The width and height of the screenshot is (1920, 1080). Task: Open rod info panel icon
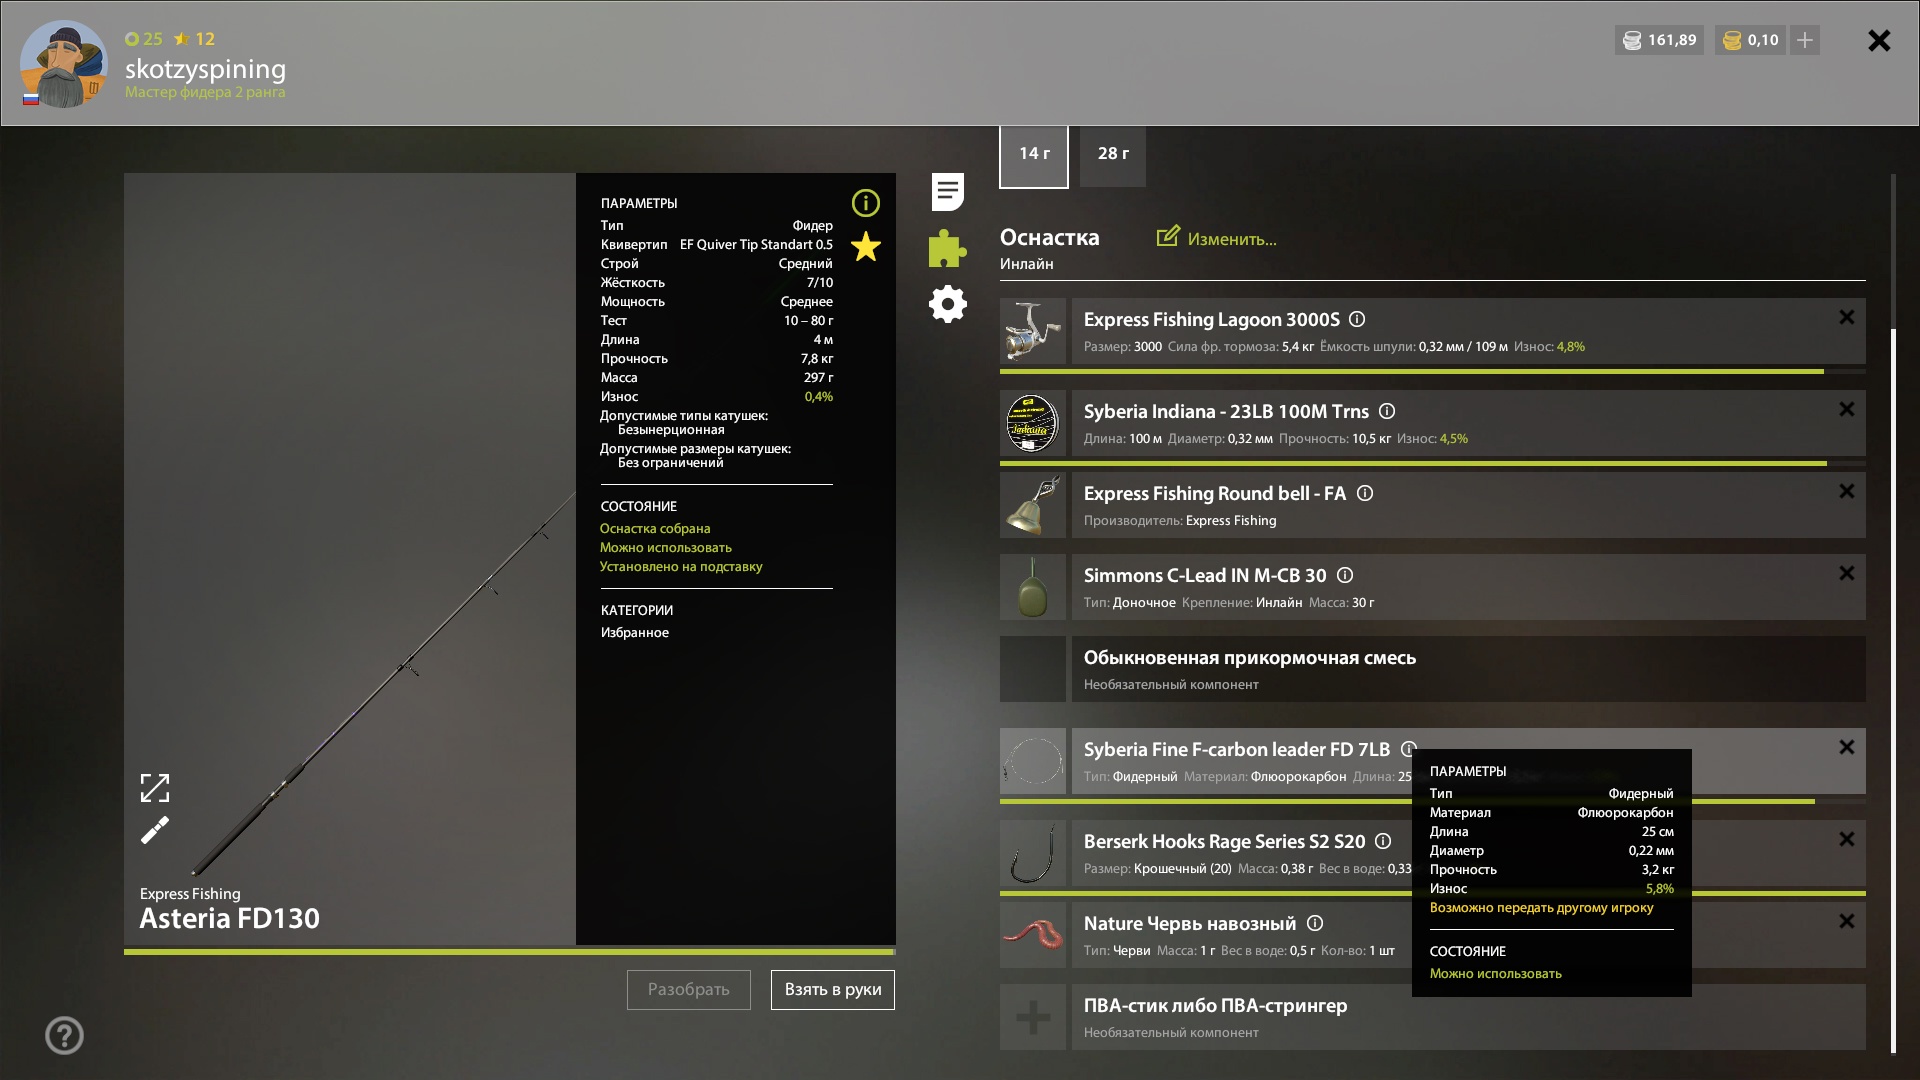tap(865, 203)
